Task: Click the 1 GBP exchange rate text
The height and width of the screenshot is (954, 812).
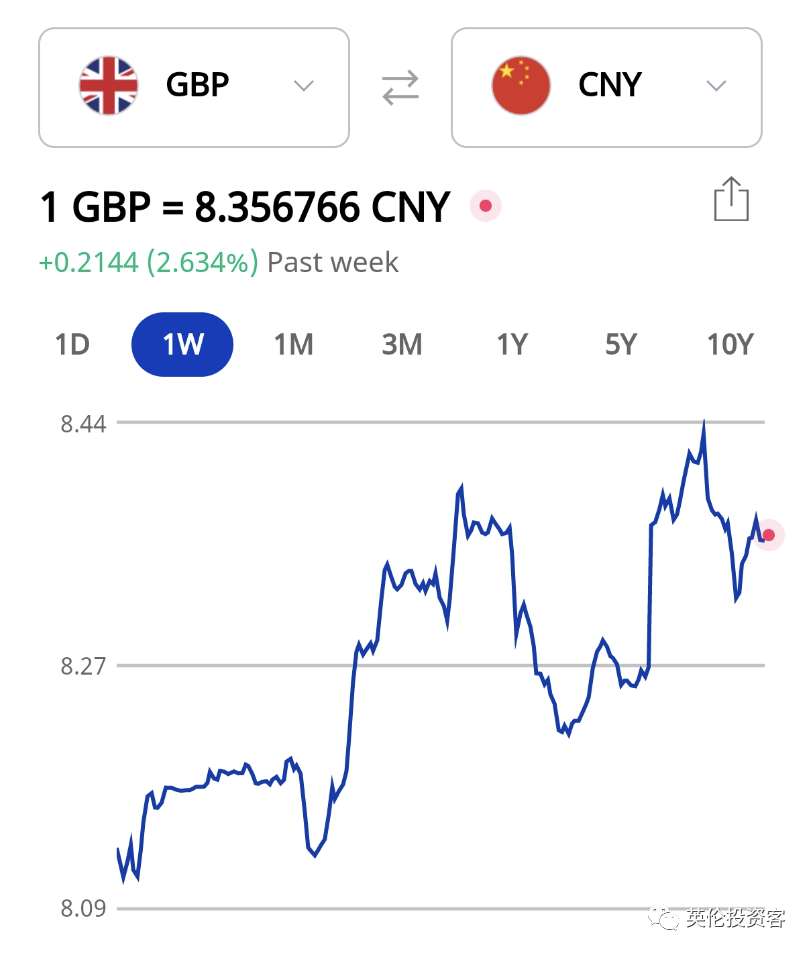Action: coord(245,207)
